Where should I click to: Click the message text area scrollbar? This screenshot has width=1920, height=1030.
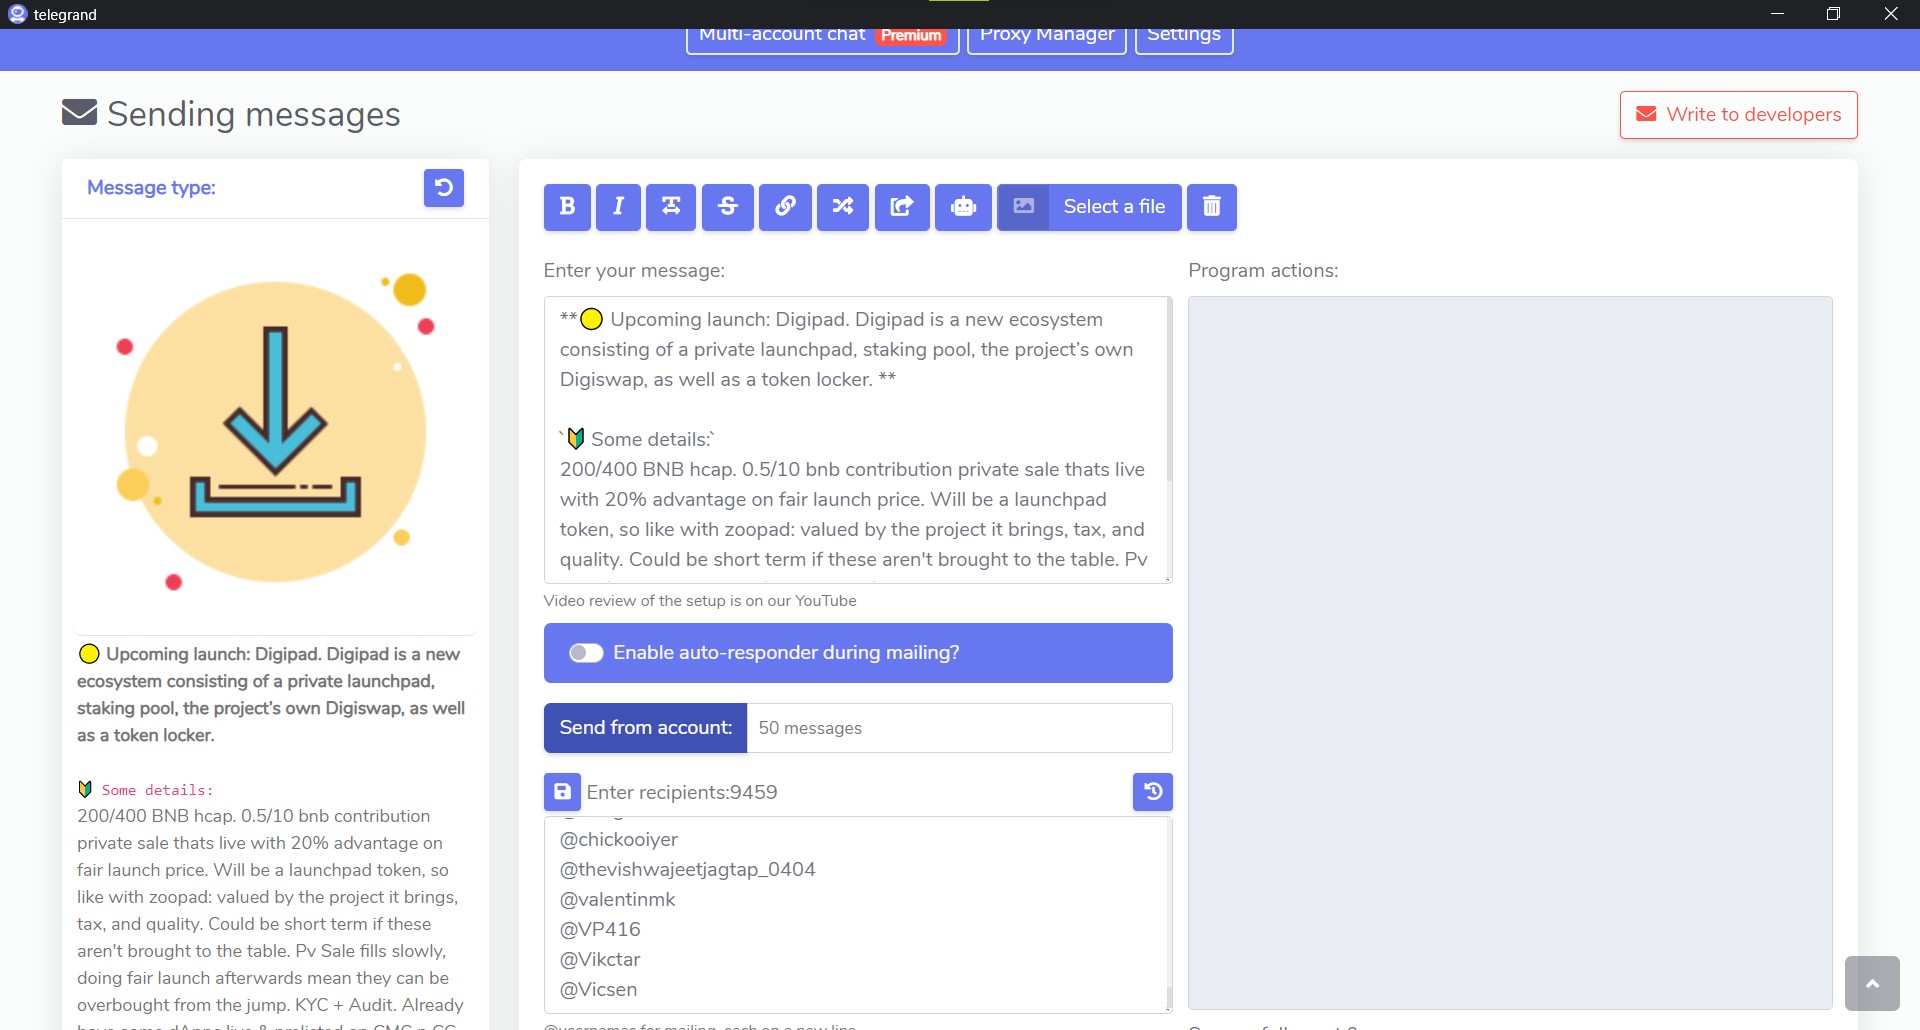[1169, 390]
